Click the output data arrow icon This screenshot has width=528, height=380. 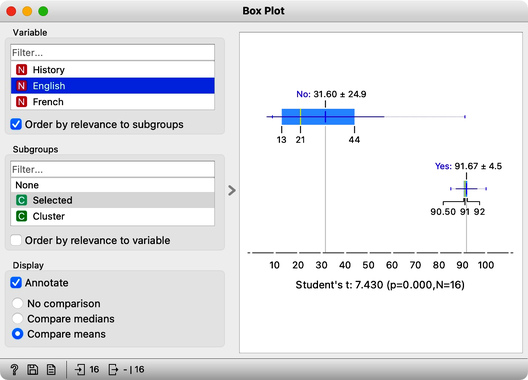pyautogui.click(x=113, y=370)
